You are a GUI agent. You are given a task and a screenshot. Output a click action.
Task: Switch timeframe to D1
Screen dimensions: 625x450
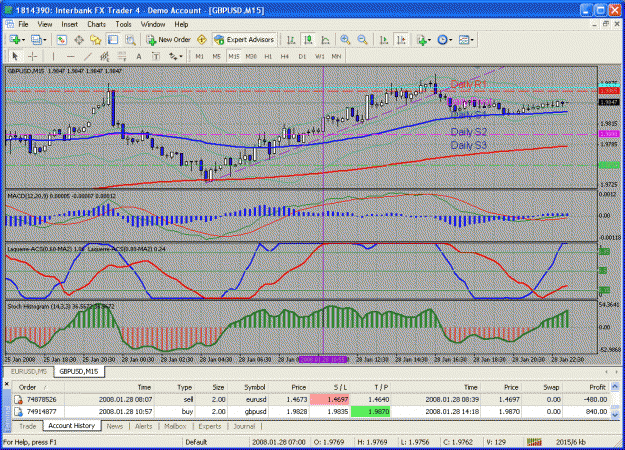[302, 57]
